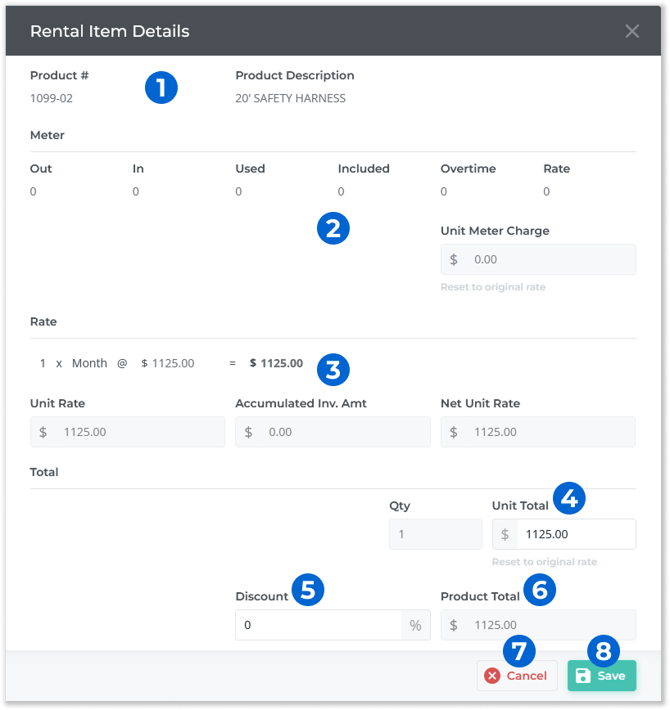670x710 pixels.
Task: Click the numbered marker 3 badge
Action: [333, 369]
